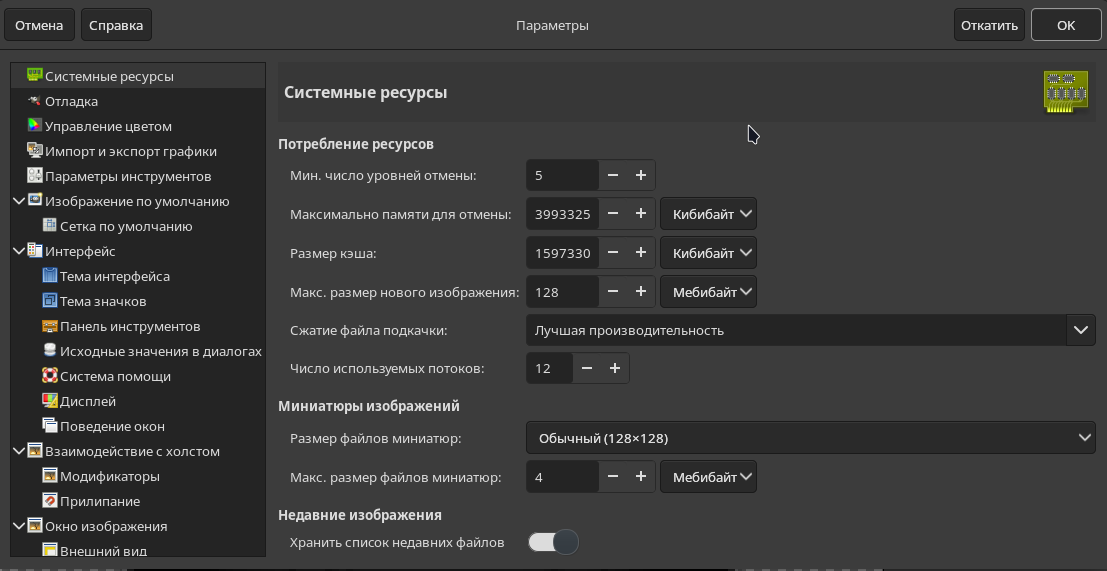Screen dimensions: 1107x571
Task: Collapse the Интерфейс tree section
Action: tap(19, 251)
